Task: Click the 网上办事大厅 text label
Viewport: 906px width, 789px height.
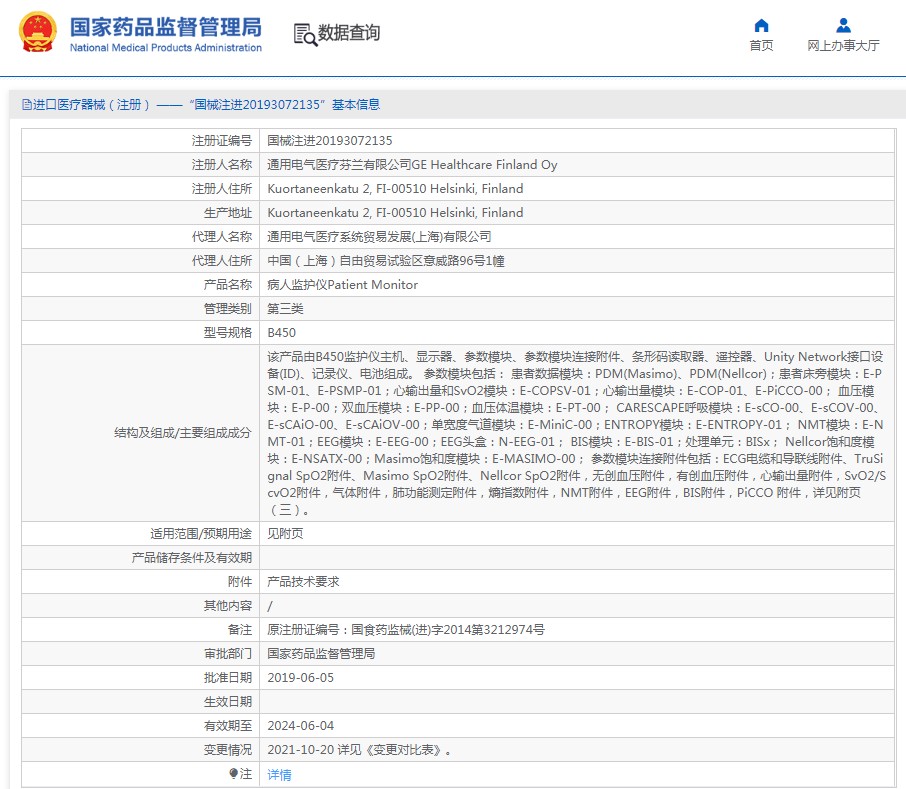Action: tap(843, 46)
